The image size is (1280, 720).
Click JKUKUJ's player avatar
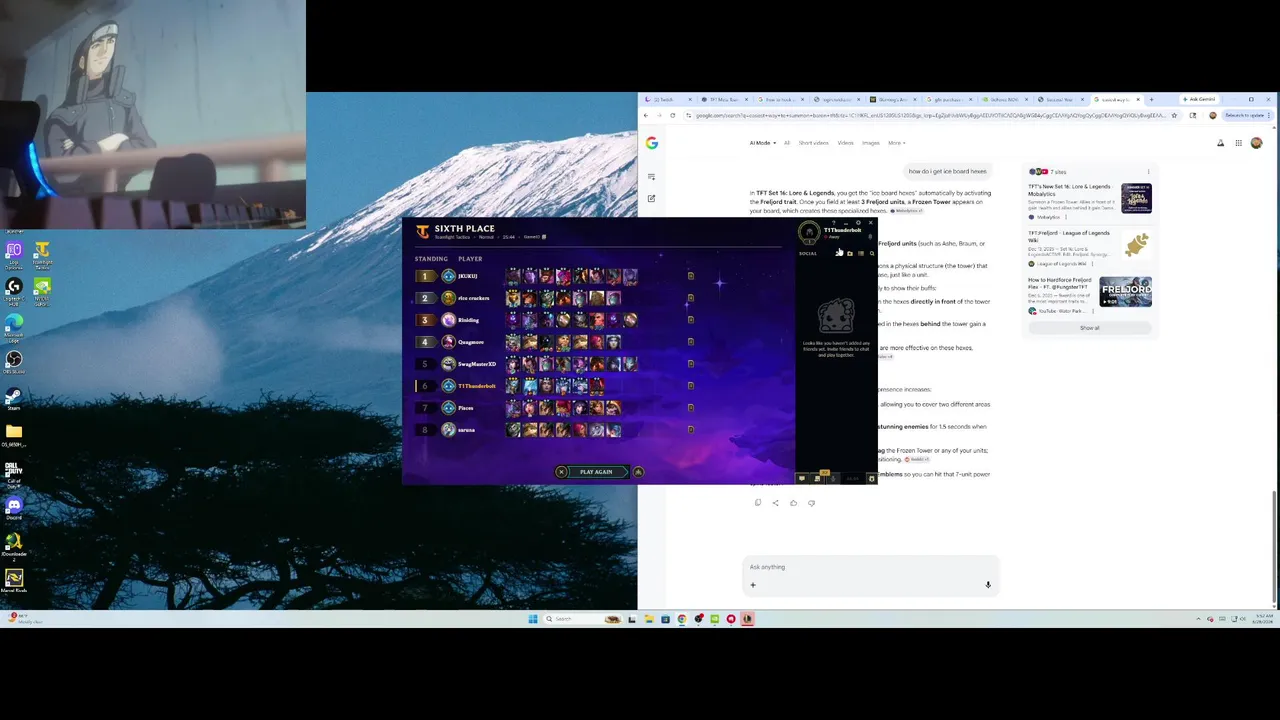(449, 276)
